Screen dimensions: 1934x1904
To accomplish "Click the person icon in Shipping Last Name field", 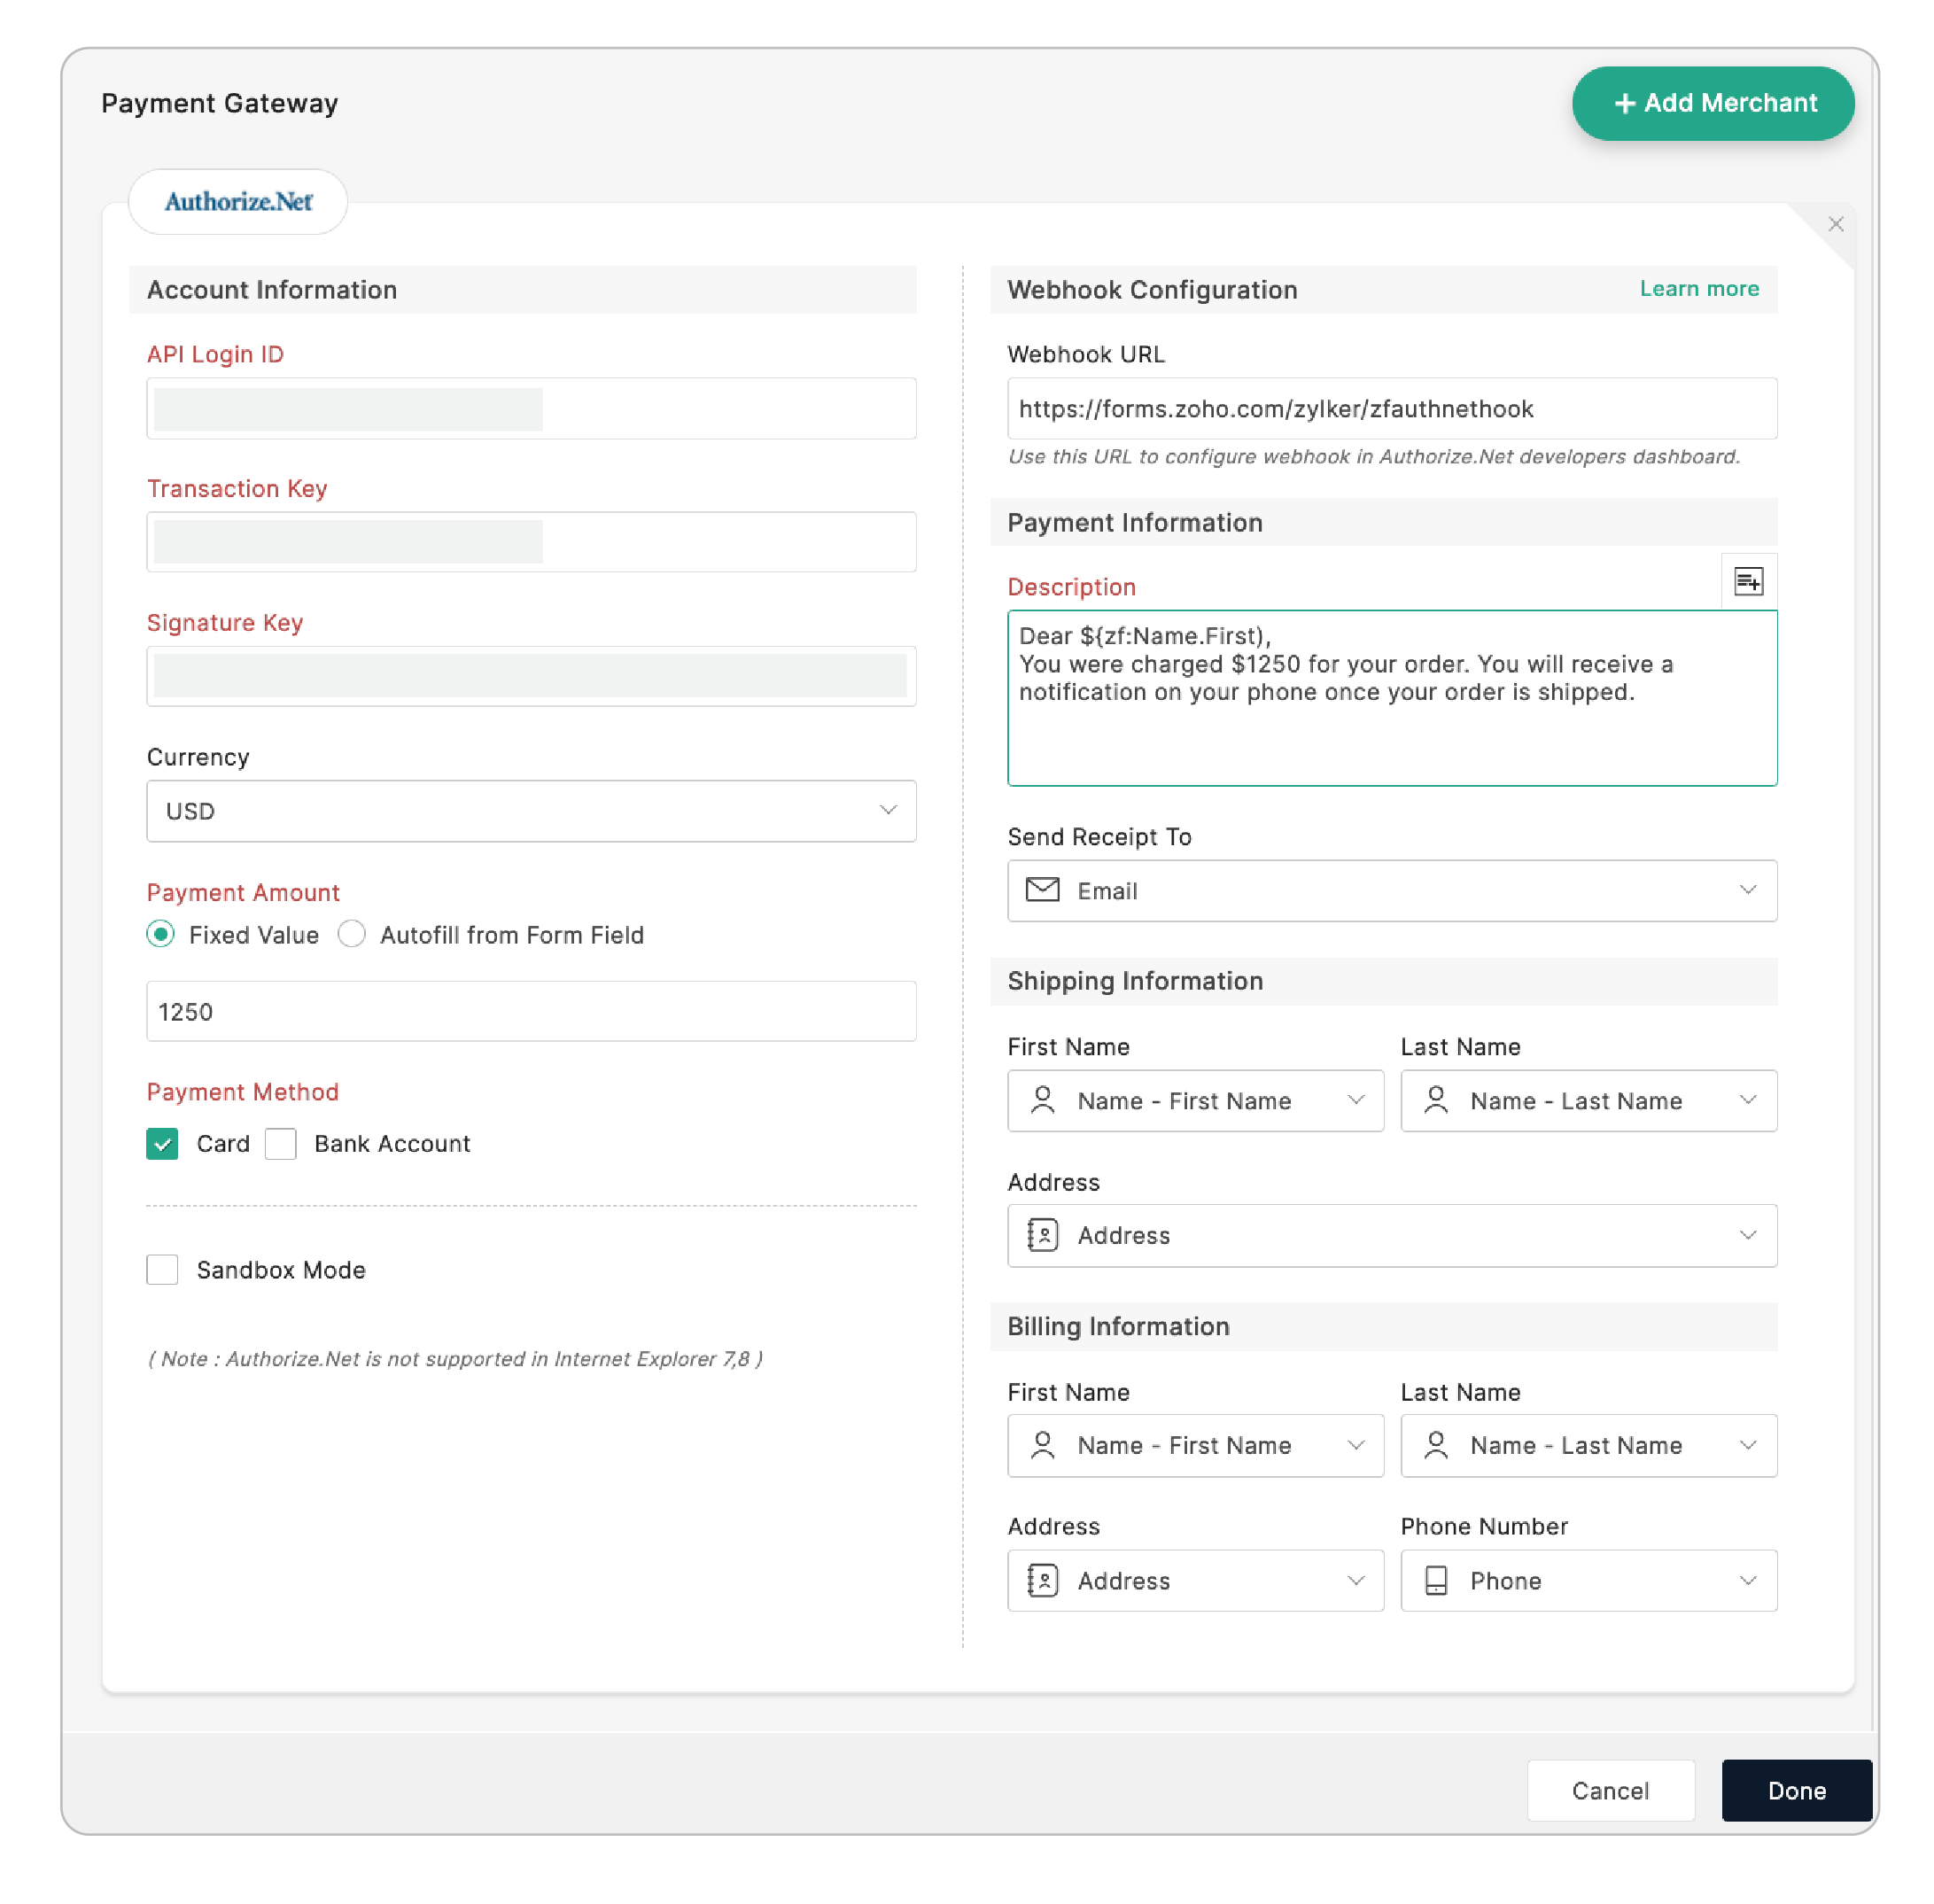I will (1437, 1100).
